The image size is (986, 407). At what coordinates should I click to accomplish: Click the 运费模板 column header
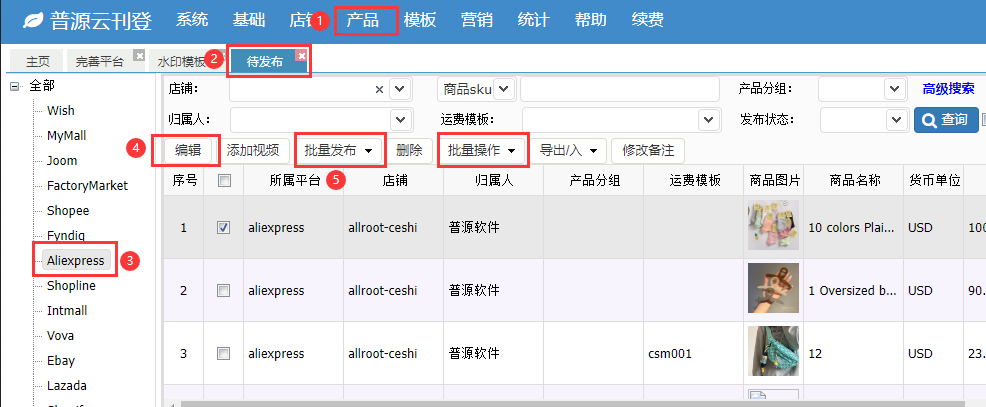(694, 181)
